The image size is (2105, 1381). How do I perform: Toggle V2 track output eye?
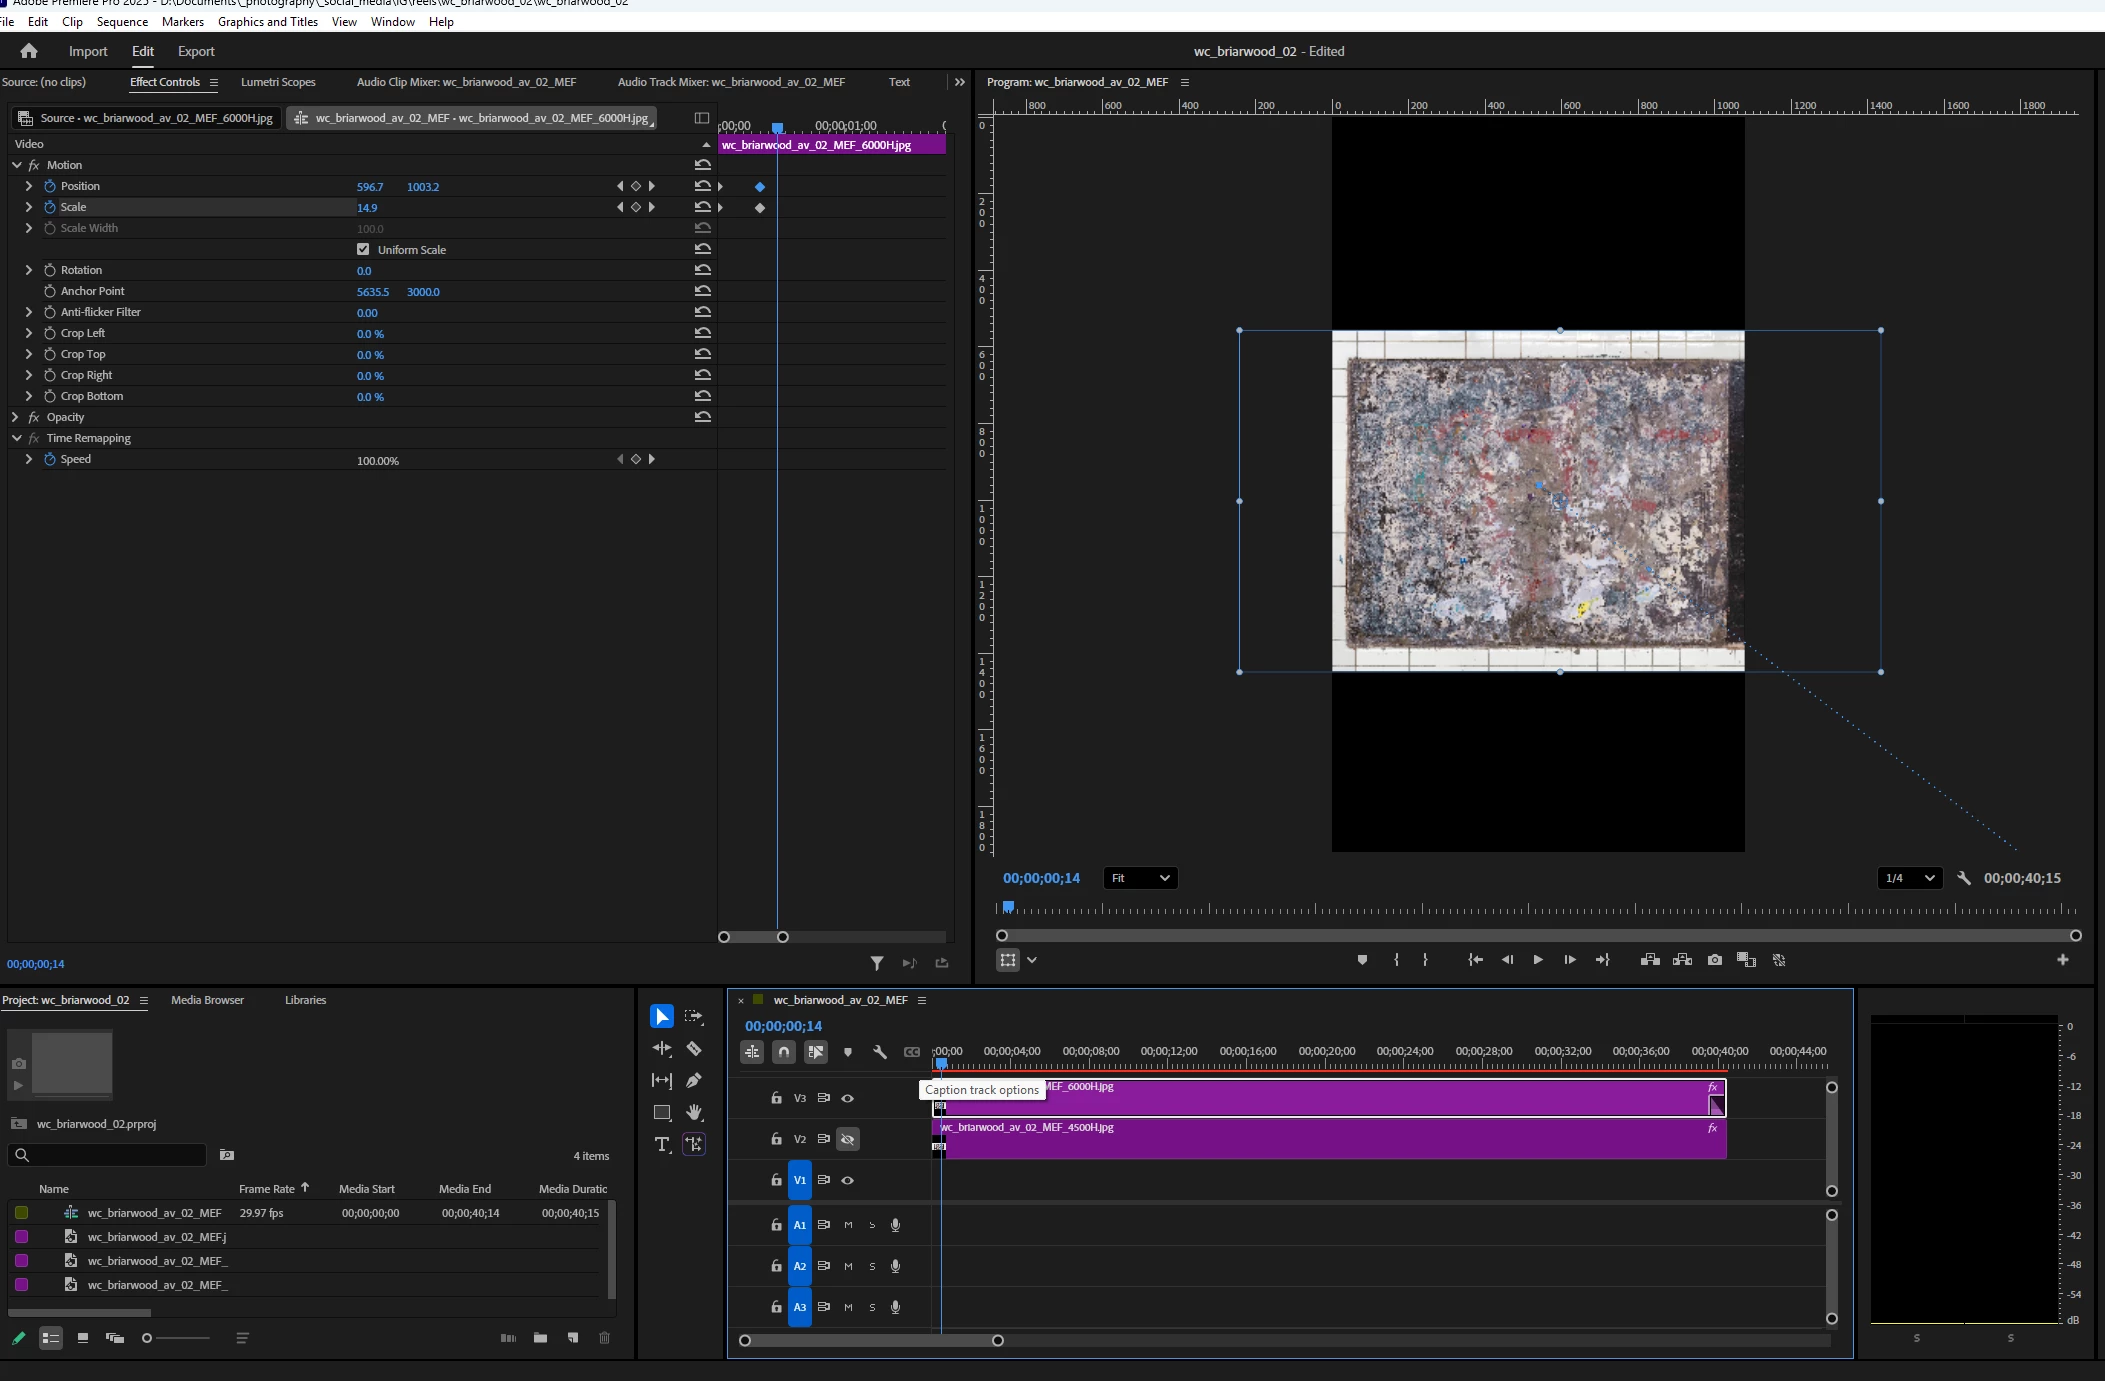(x=847, y=1139)
